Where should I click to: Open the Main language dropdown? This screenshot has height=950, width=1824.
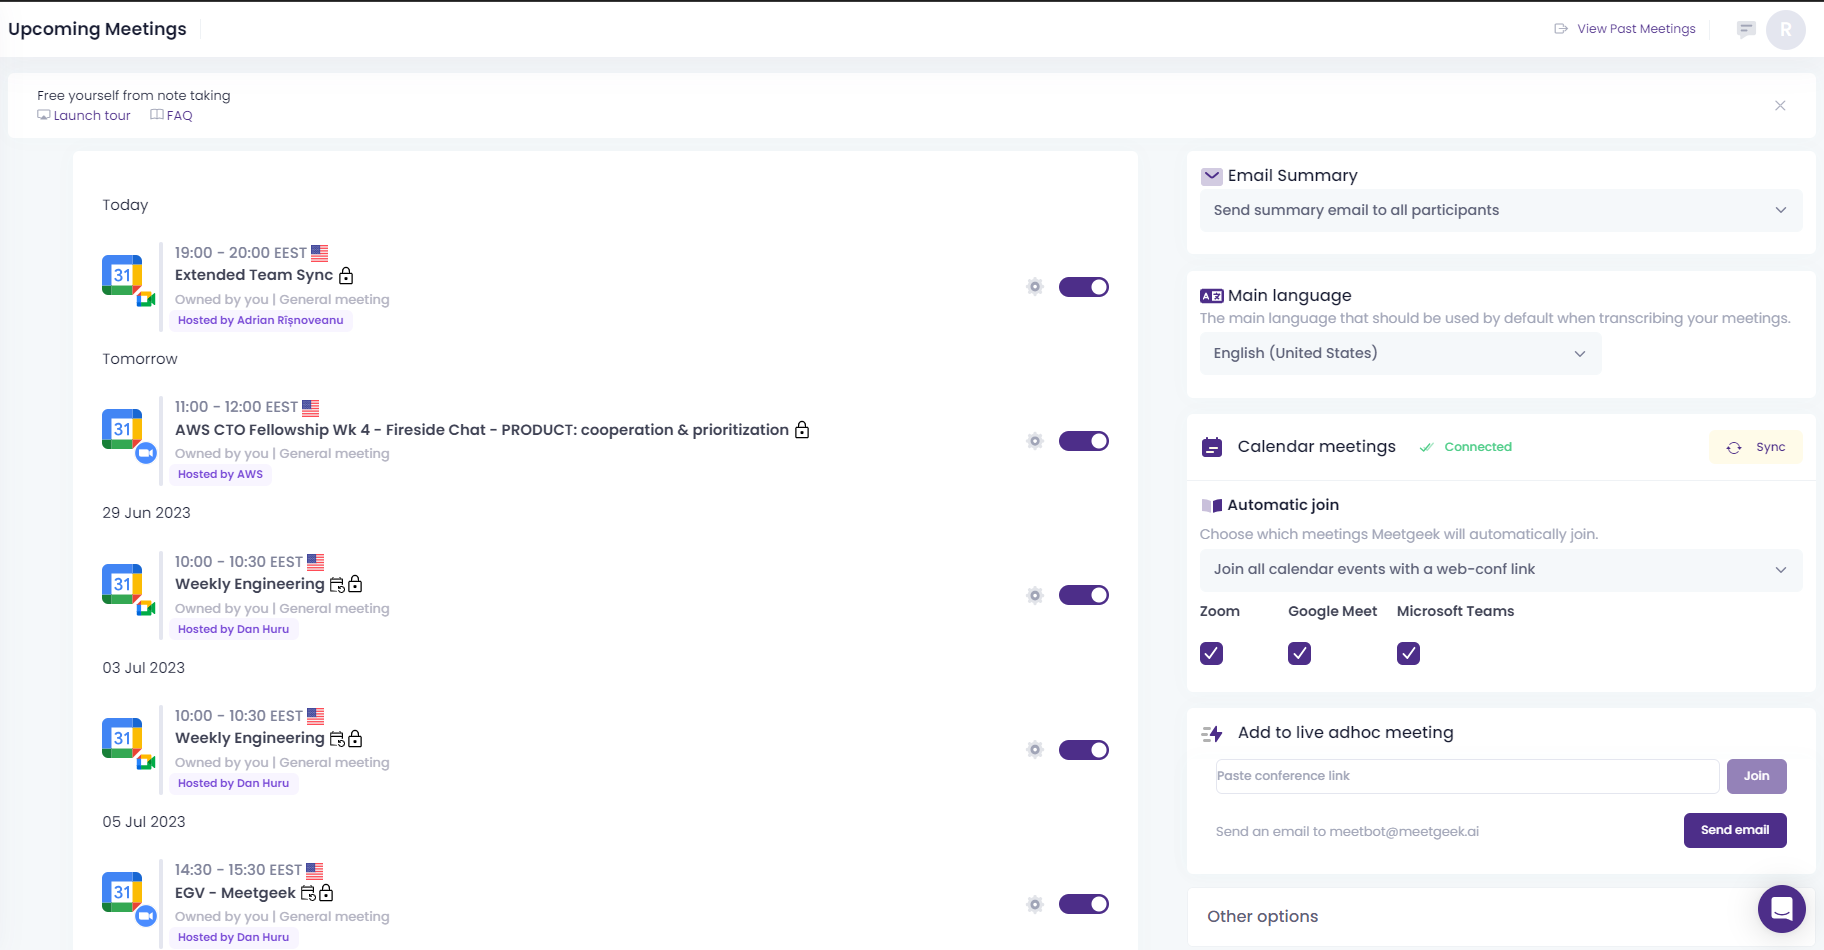pyautogui.click(x=1400, y=353)
